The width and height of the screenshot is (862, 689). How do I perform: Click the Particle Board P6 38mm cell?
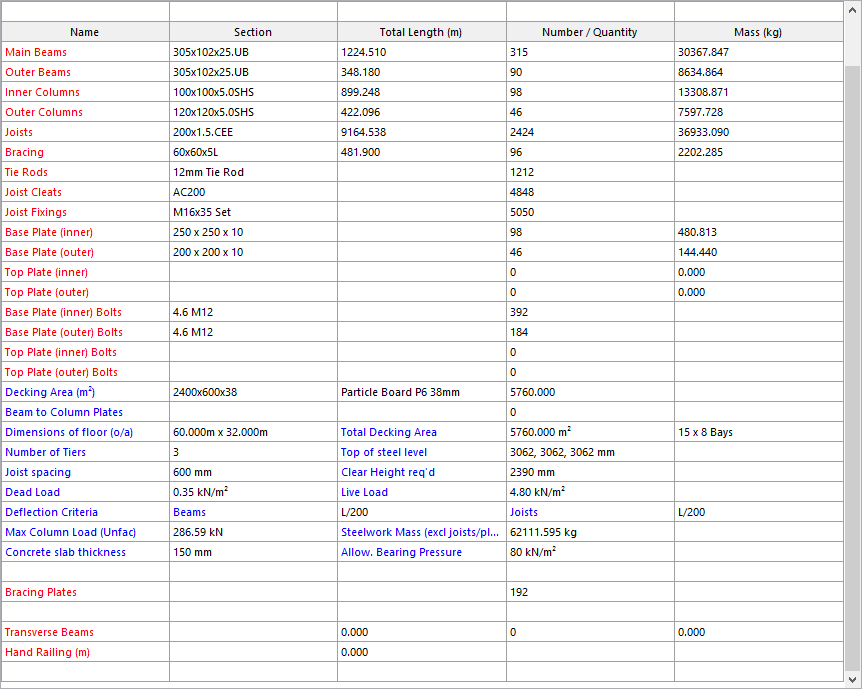tap(422, 392)
